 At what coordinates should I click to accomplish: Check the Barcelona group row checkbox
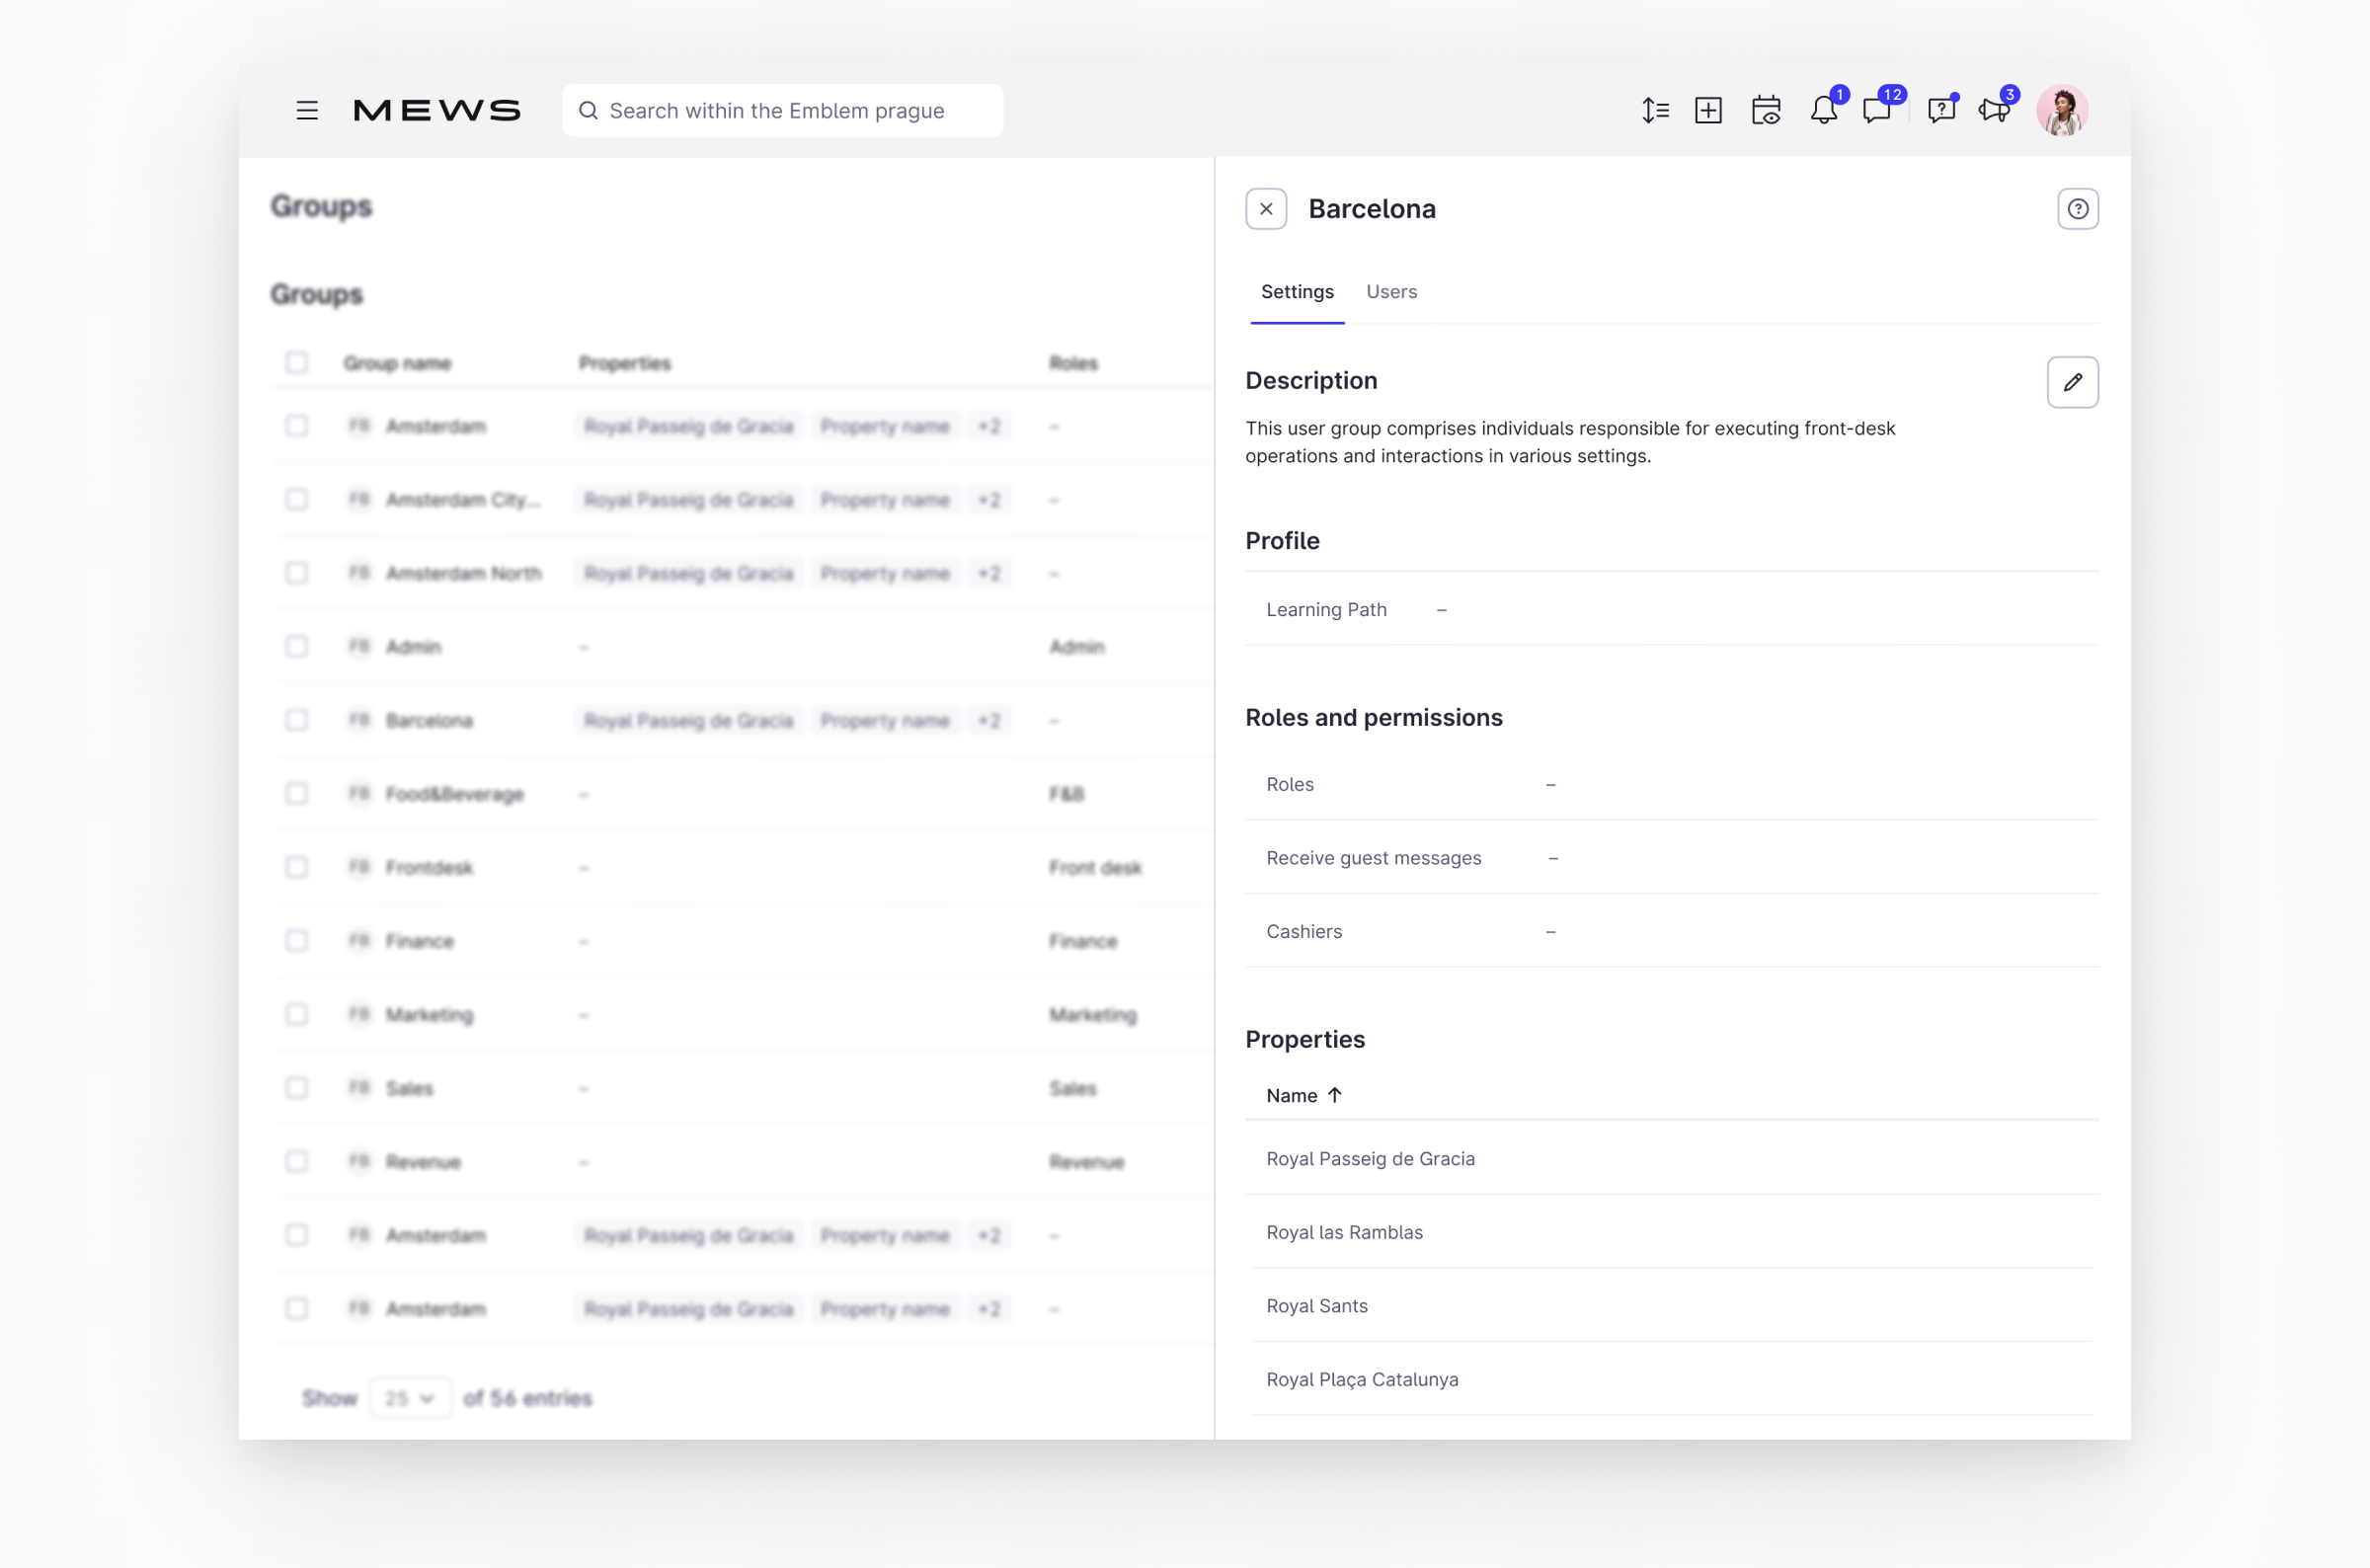pos(297,720)
